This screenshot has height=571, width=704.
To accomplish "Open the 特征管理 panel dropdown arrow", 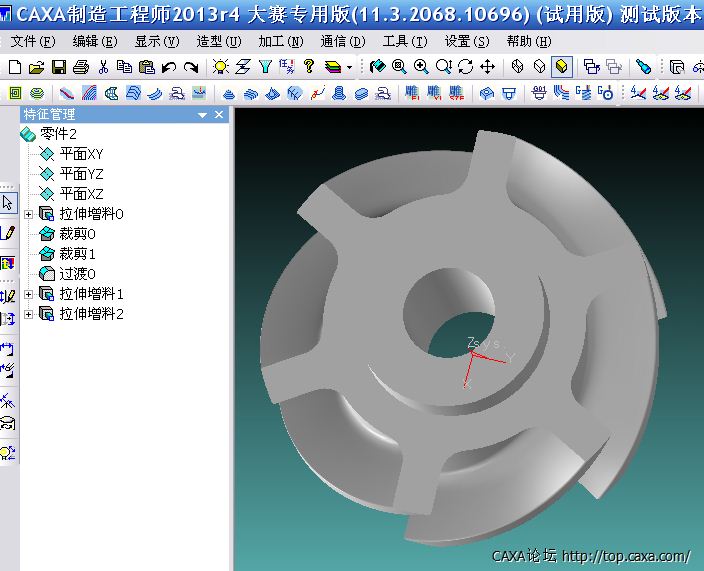I will pos(202,115).
